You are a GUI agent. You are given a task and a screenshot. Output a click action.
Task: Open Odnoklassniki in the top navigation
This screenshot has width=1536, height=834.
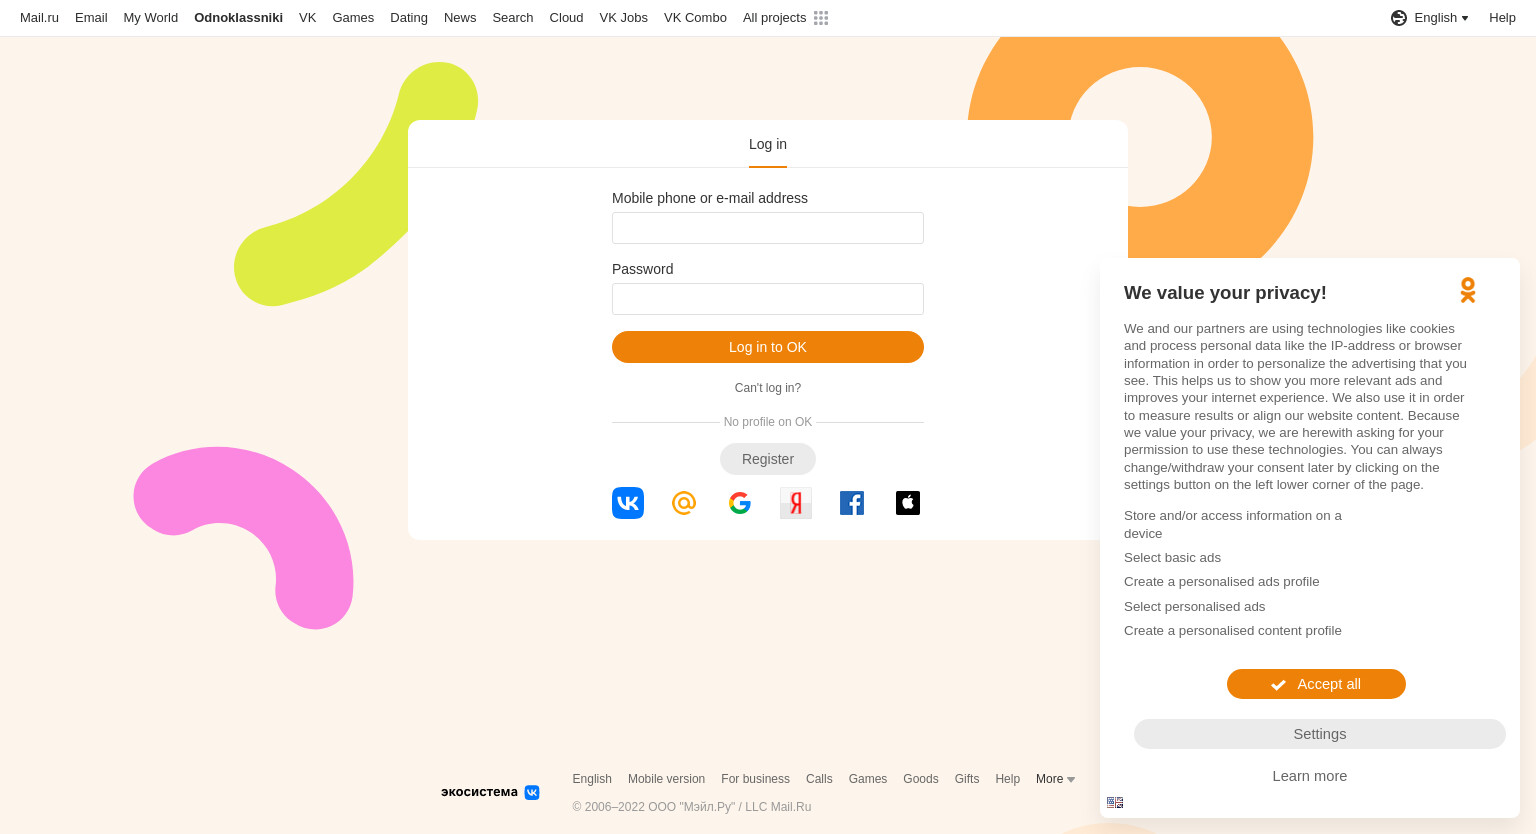coord(238,18)
